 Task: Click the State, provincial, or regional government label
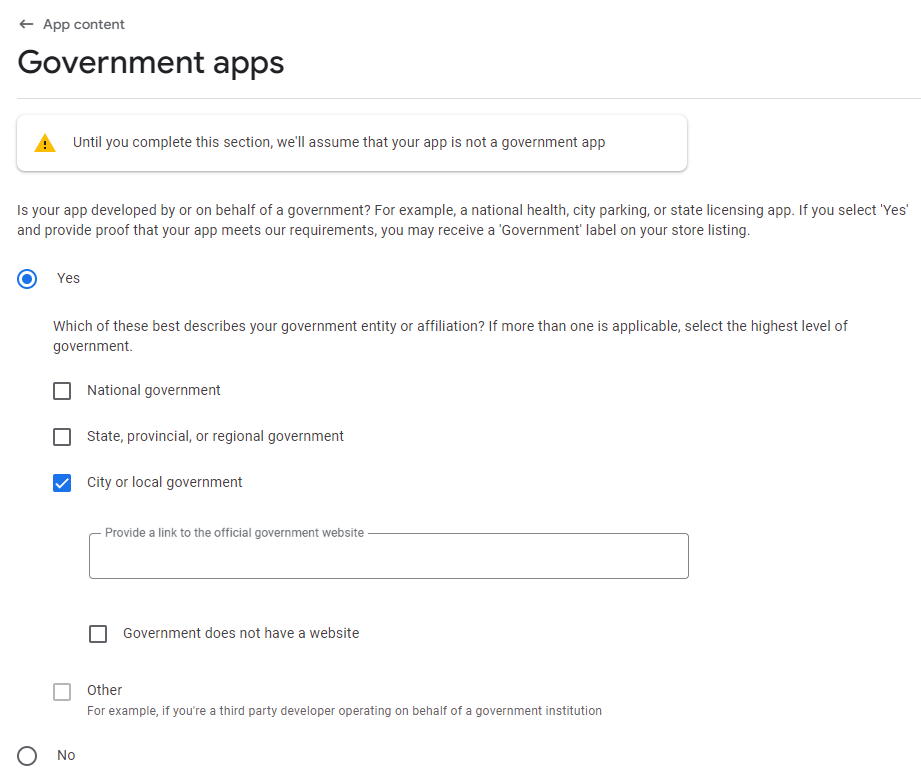215,436
